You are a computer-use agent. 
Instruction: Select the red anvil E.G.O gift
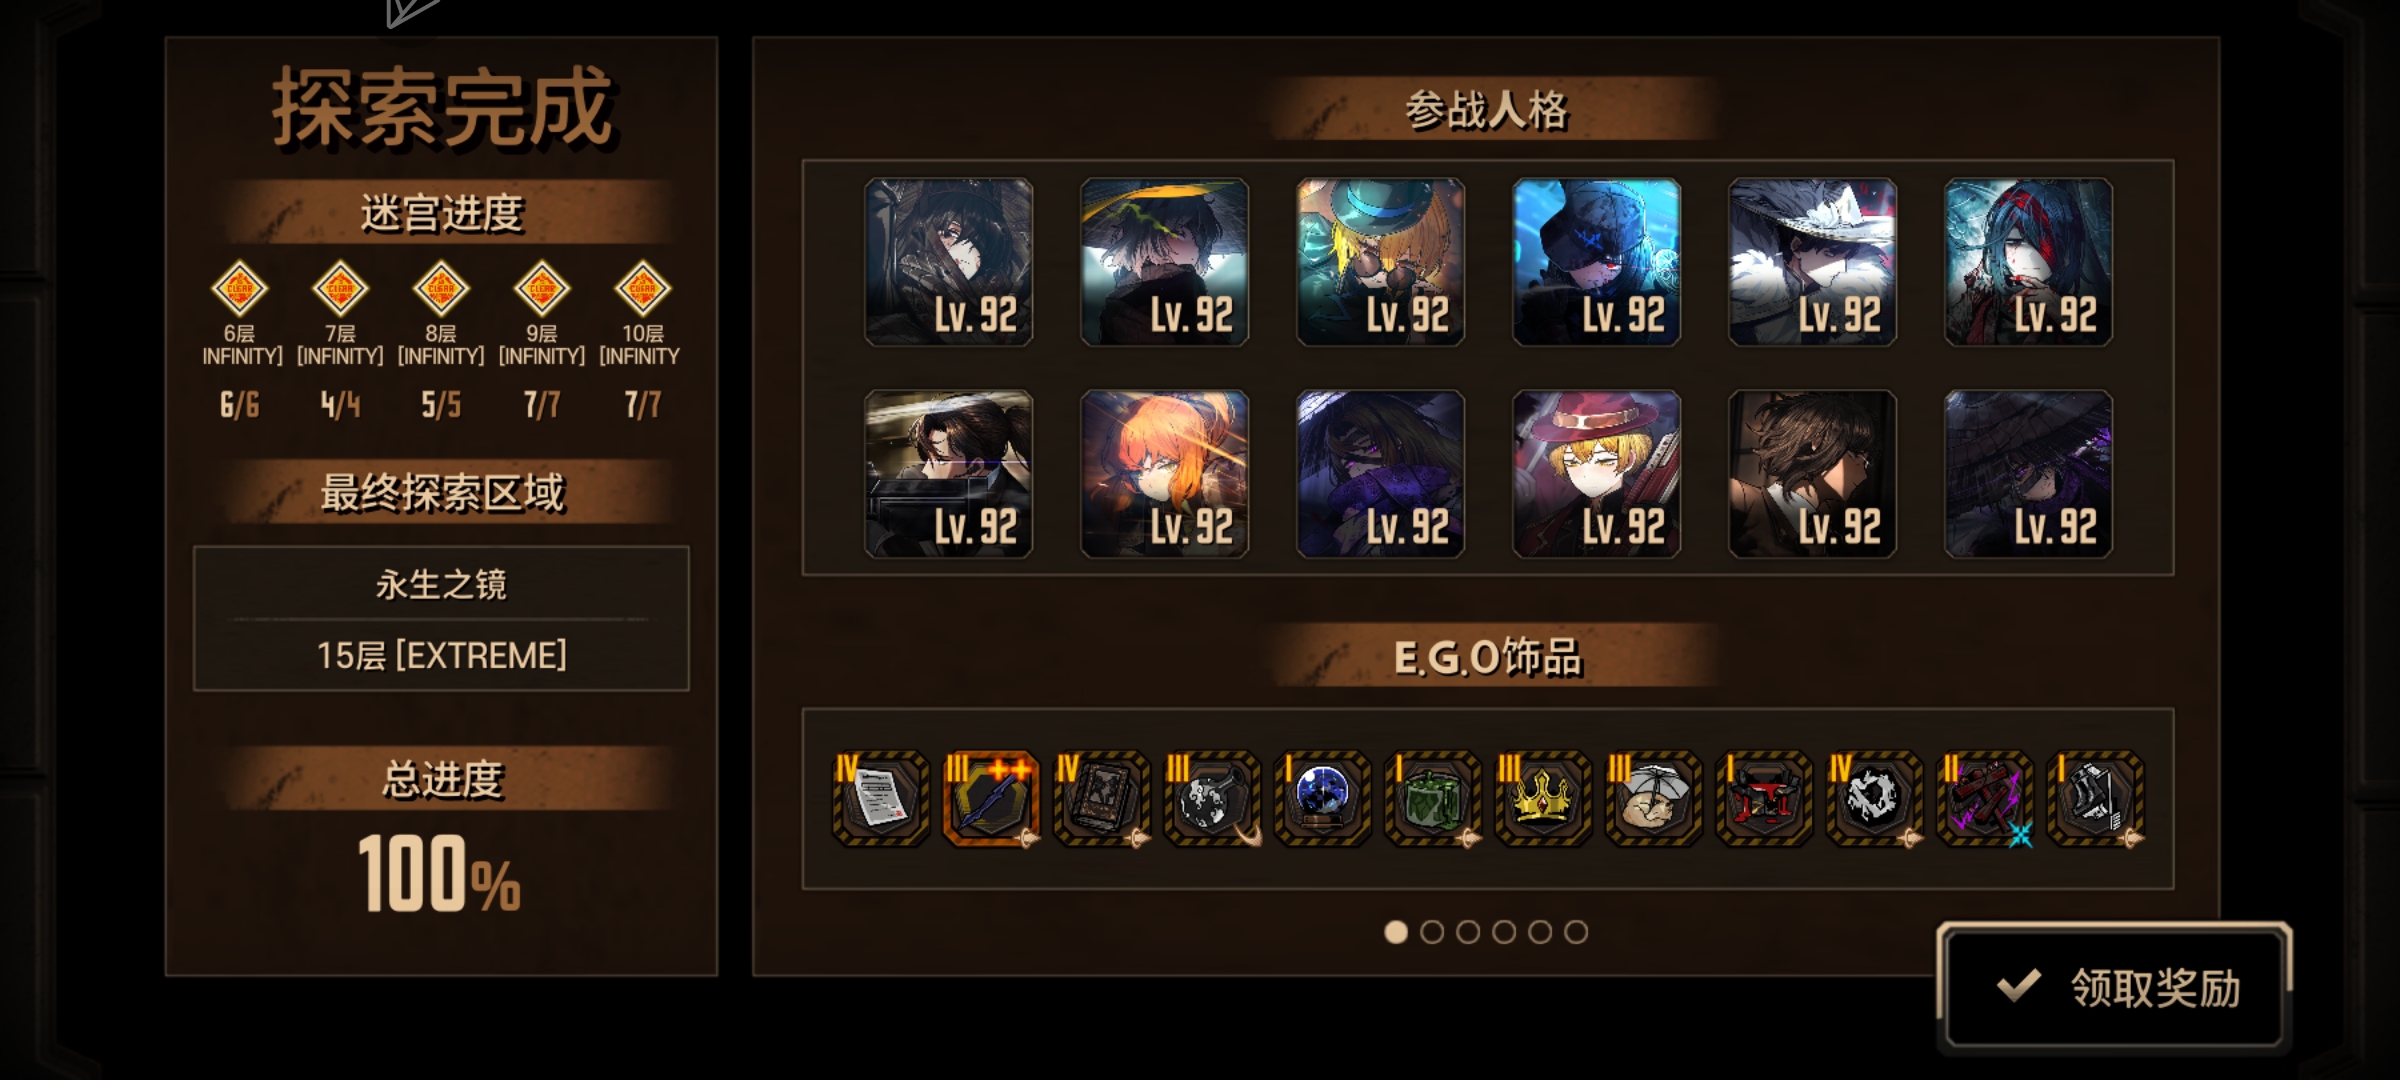point(1764,798)
